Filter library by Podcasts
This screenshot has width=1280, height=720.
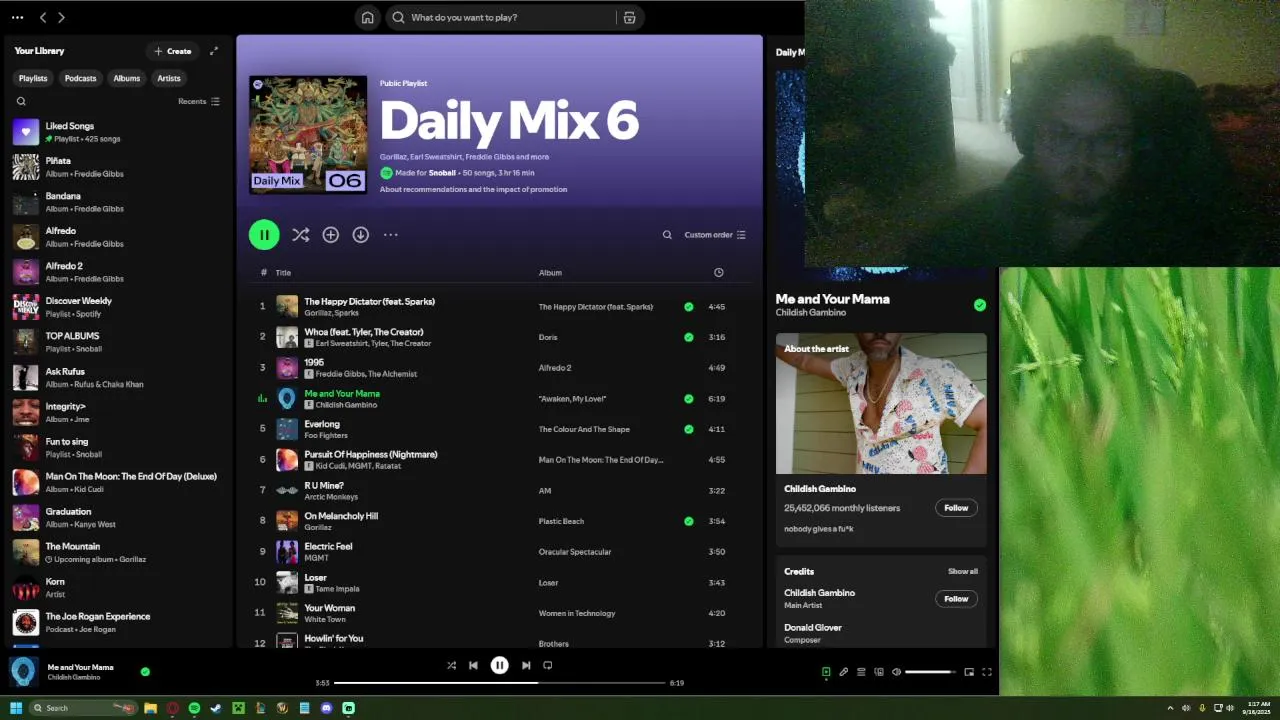point(81,78)
